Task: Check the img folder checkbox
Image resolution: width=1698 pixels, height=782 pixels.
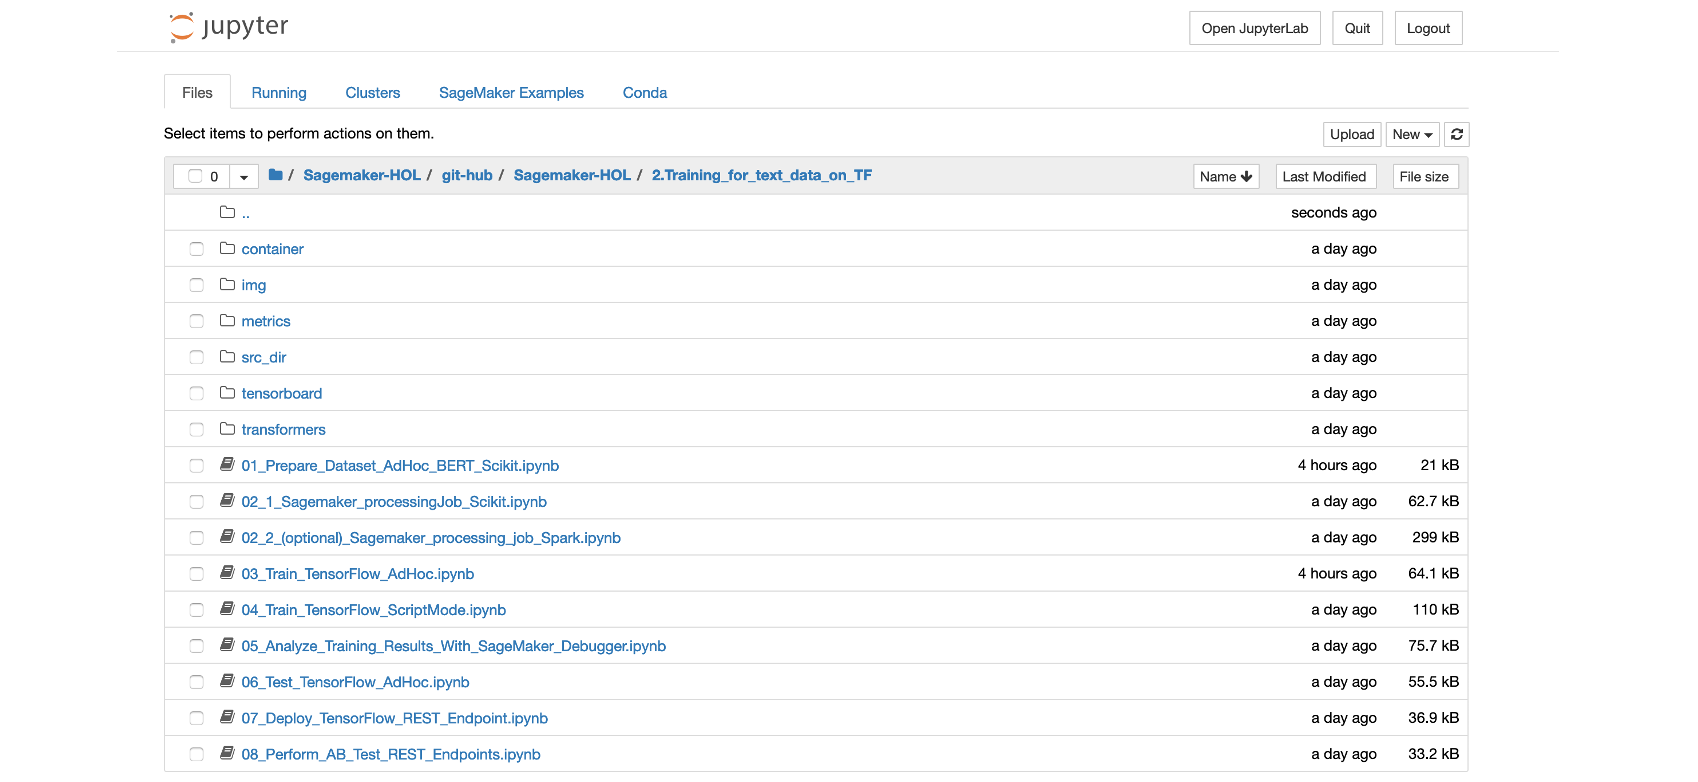Action: pos(197,285)
